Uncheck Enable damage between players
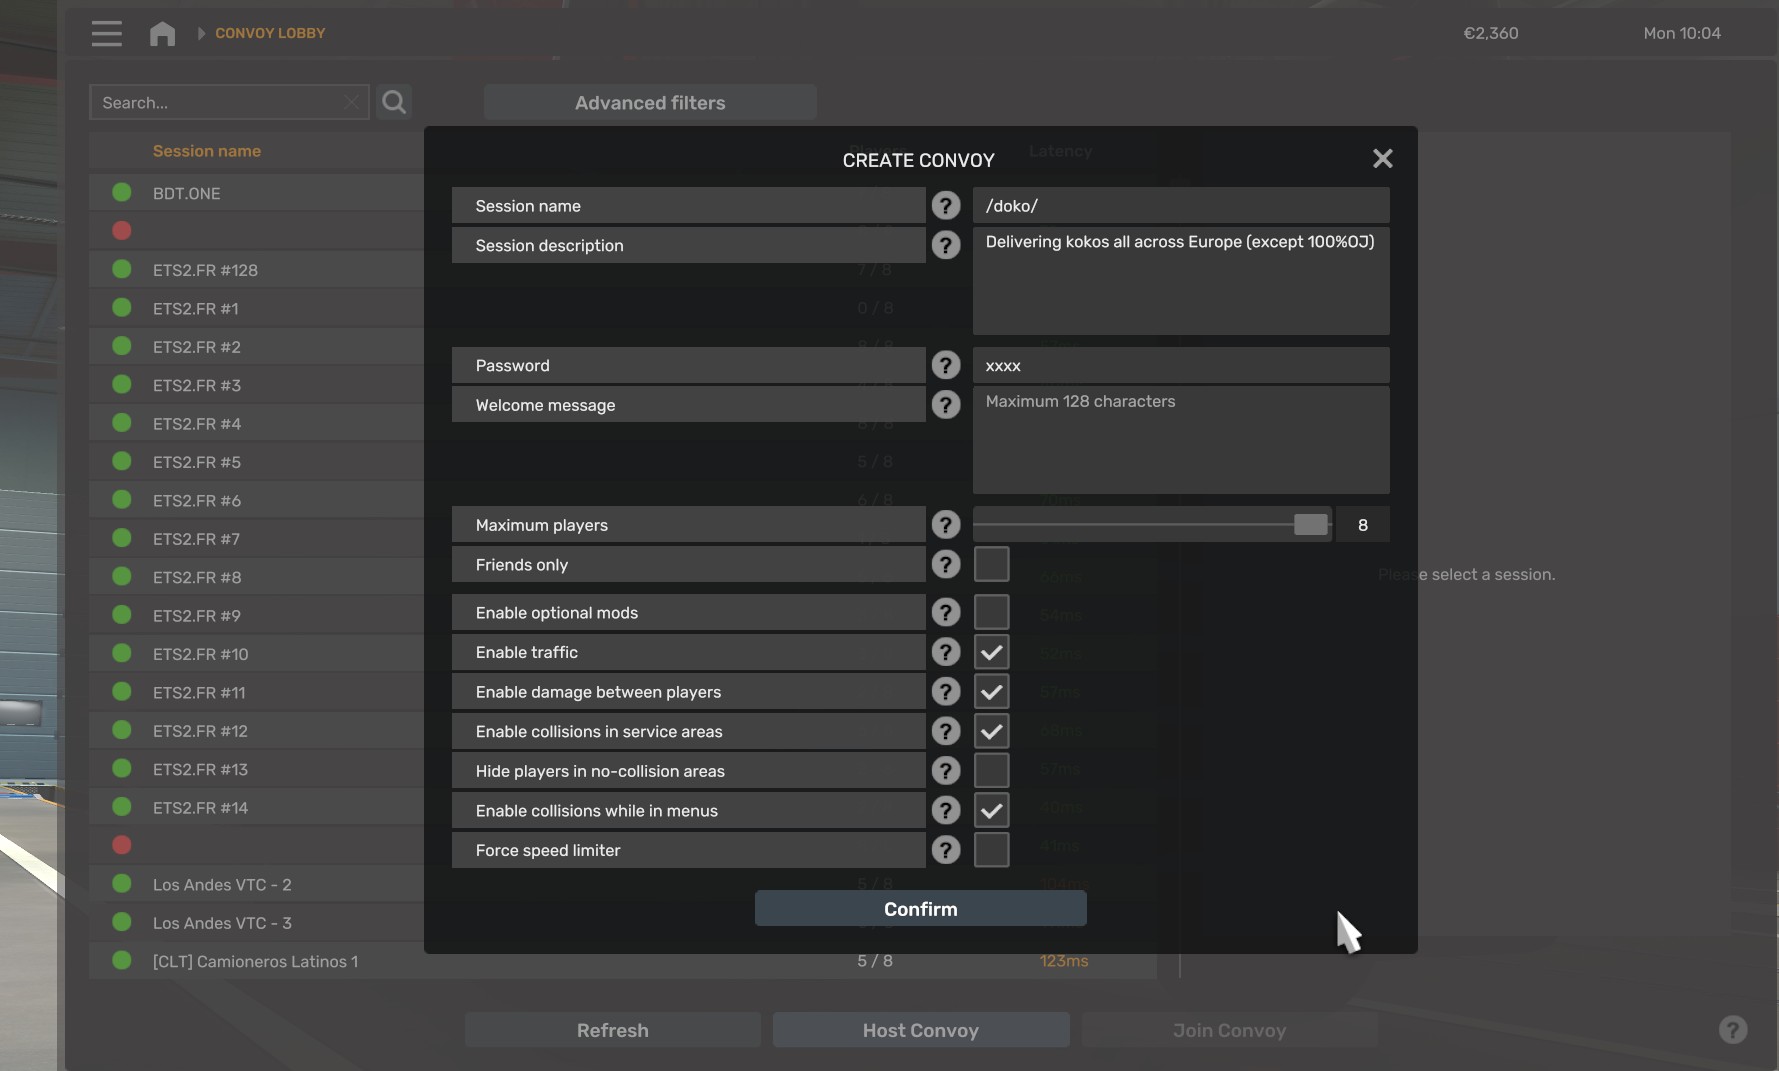 coord(991,691)
